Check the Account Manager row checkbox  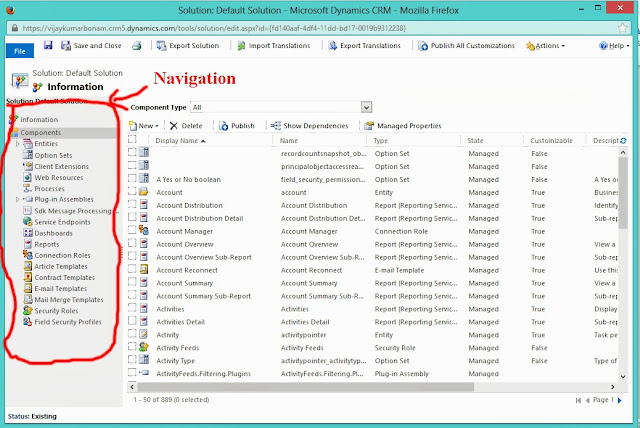click(x=132, y=230)
